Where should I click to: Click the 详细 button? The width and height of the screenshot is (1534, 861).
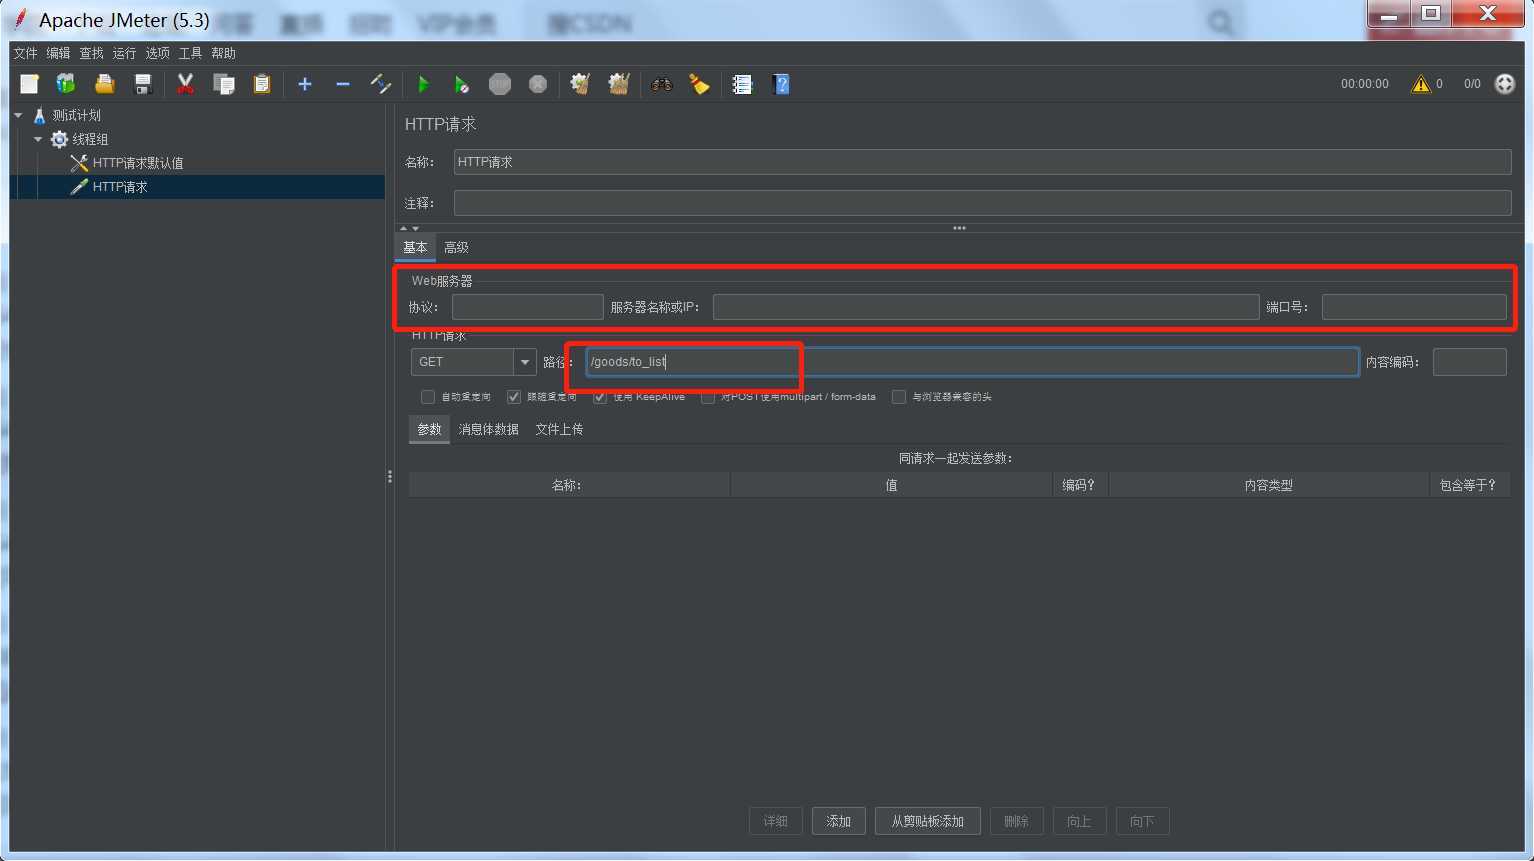pyautogui.click(x=775, y=821)
